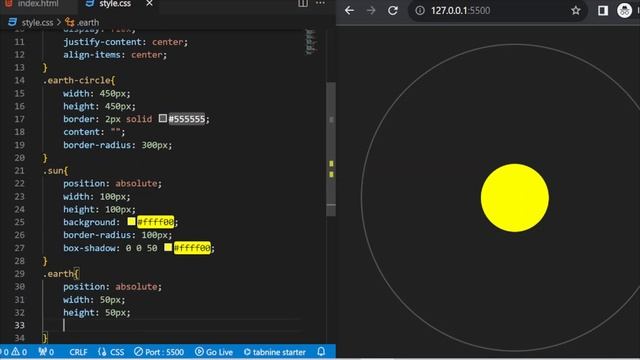Open the errors and warnings status indicator
640x360 pixels.
[x=15, y=352]
